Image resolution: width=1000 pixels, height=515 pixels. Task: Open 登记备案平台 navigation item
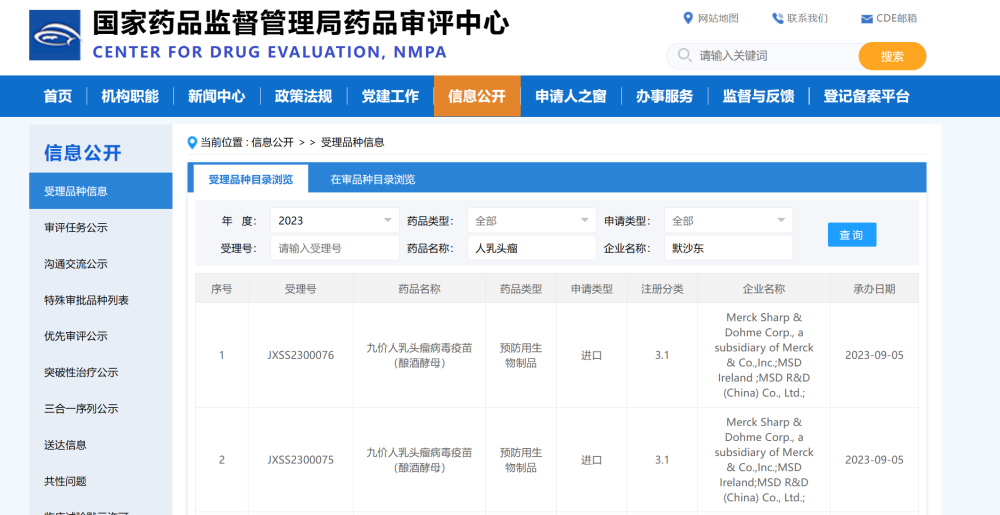coord(866,96)
